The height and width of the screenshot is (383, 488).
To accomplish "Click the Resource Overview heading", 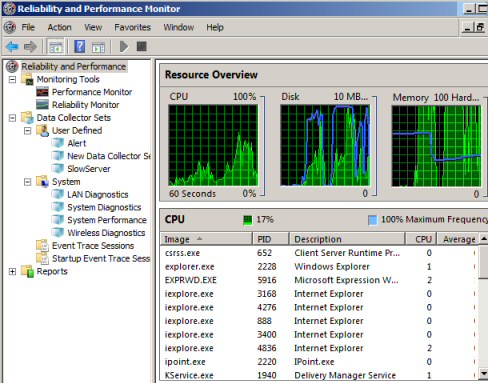I will (x=211, y=75).
